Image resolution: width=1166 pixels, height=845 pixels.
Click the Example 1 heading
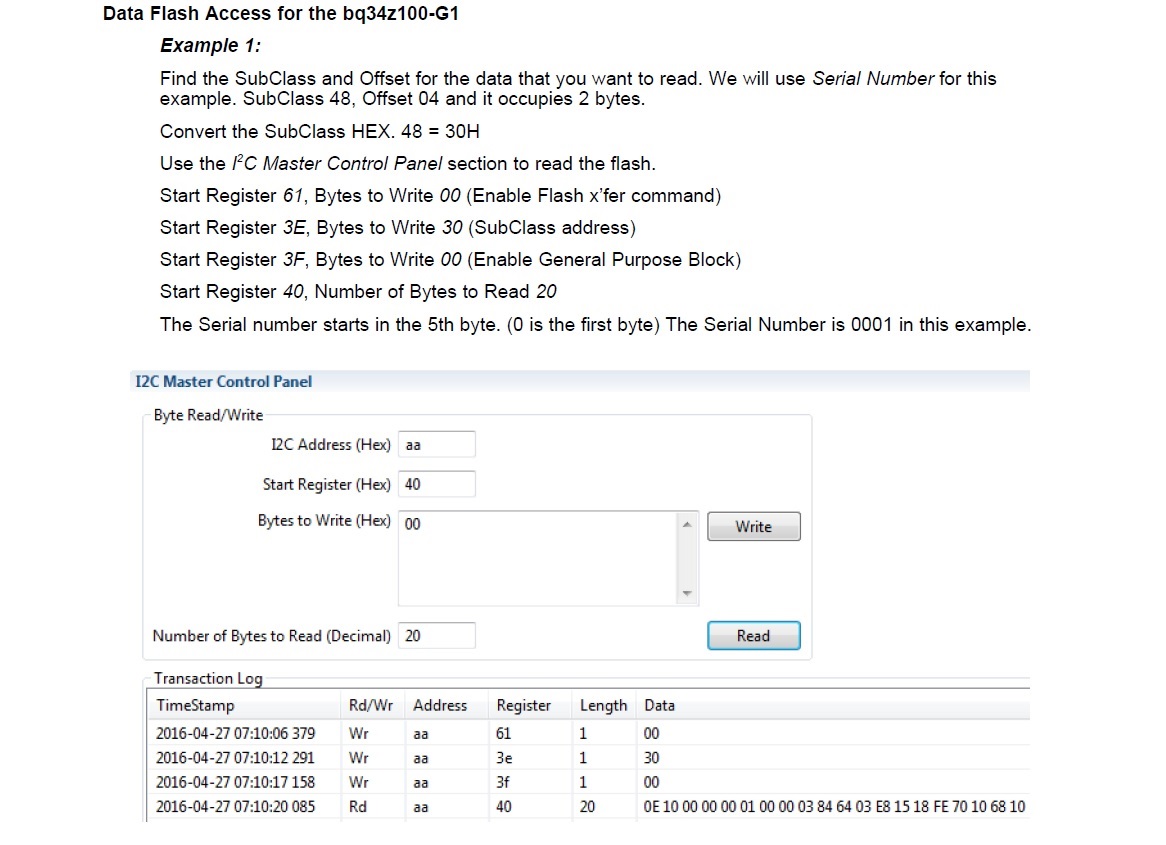click(210, 45)
